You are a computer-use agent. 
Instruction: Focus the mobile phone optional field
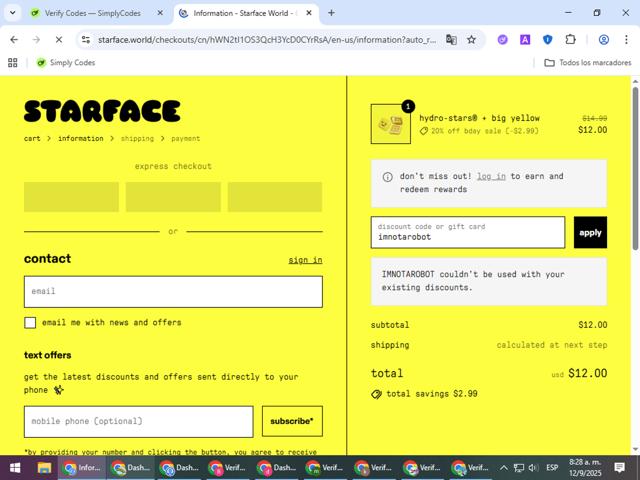pyautogui.click(x=138, y=421)
